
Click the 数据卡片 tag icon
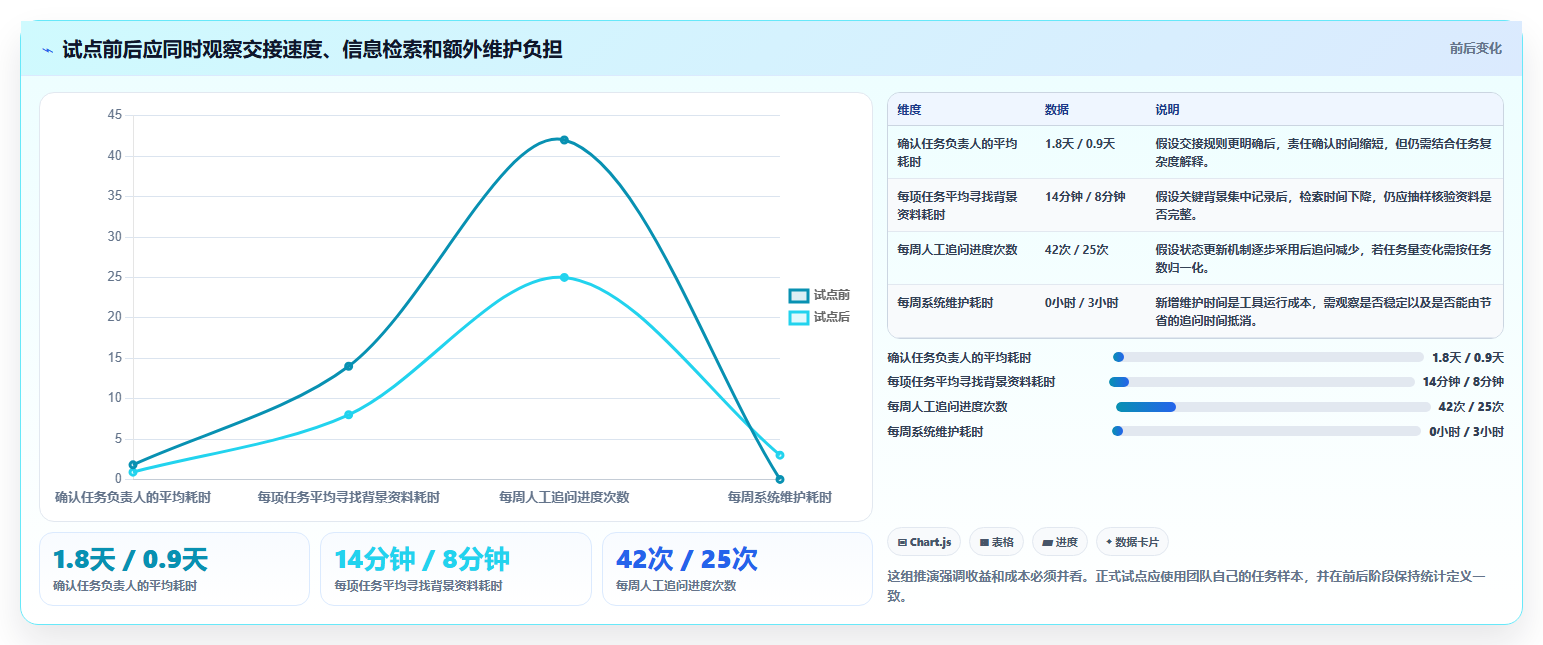[1109, 542]
